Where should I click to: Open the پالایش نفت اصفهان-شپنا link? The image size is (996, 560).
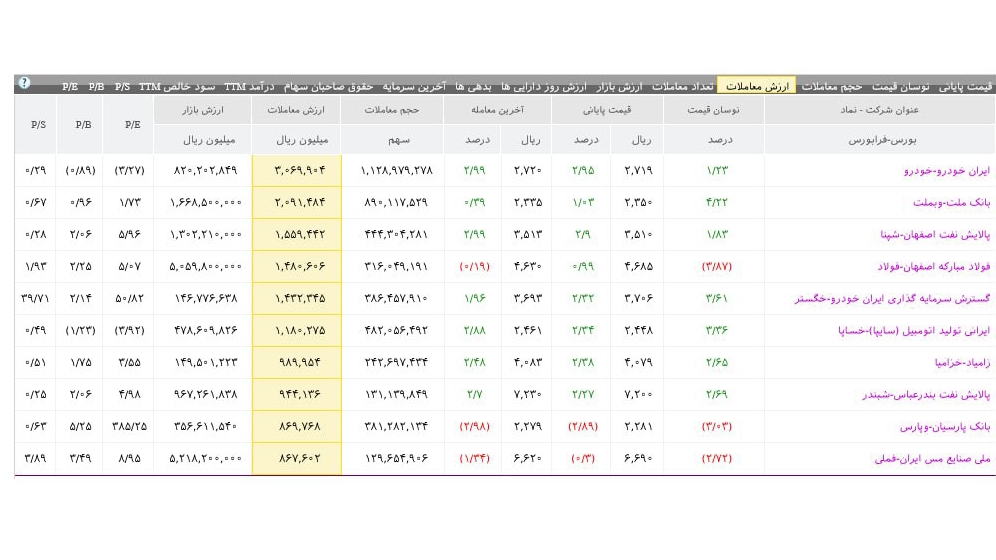click(x=935, y=234)
